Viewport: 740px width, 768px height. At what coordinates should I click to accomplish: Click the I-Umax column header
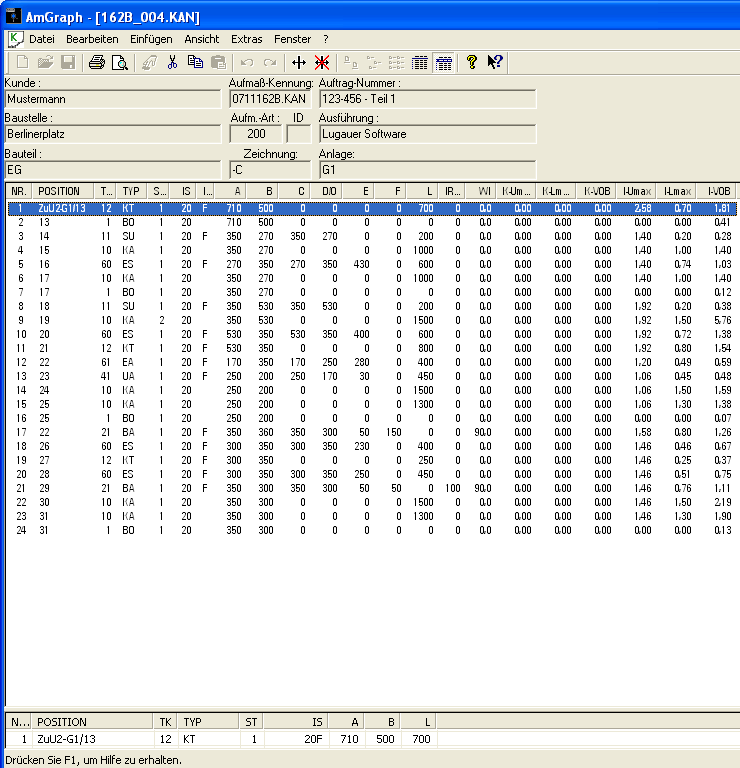(x=636, y=191)
